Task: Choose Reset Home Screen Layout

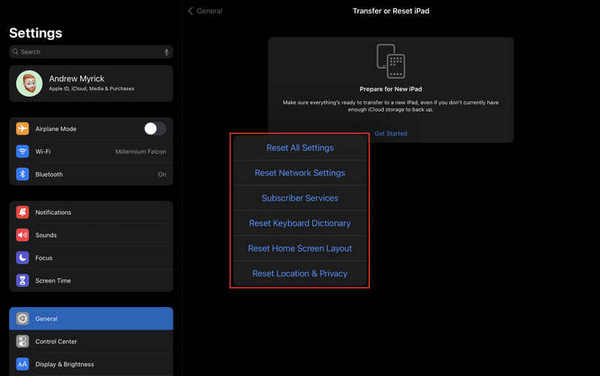Action: click(300, 249)
